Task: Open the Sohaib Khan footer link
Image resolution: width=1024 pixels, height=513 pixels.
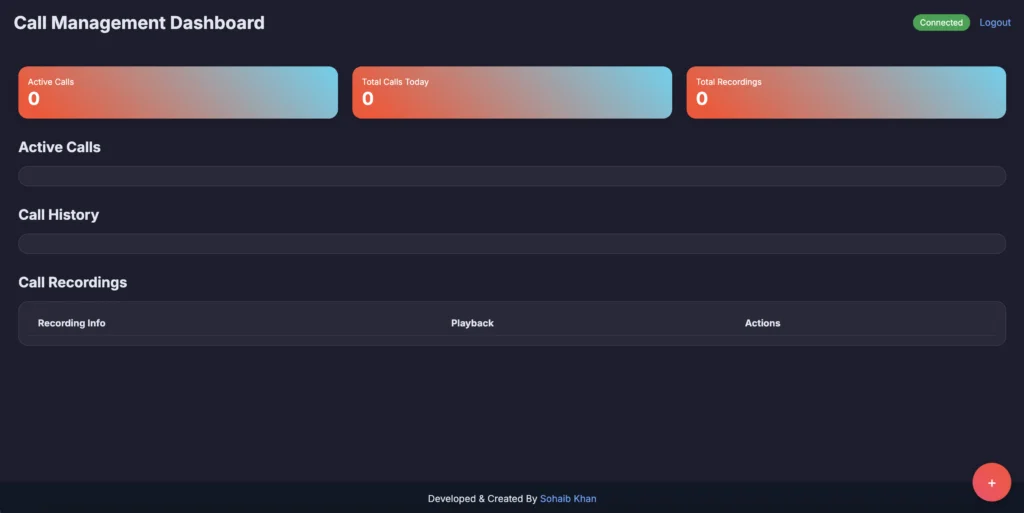Action: (568, 498)
